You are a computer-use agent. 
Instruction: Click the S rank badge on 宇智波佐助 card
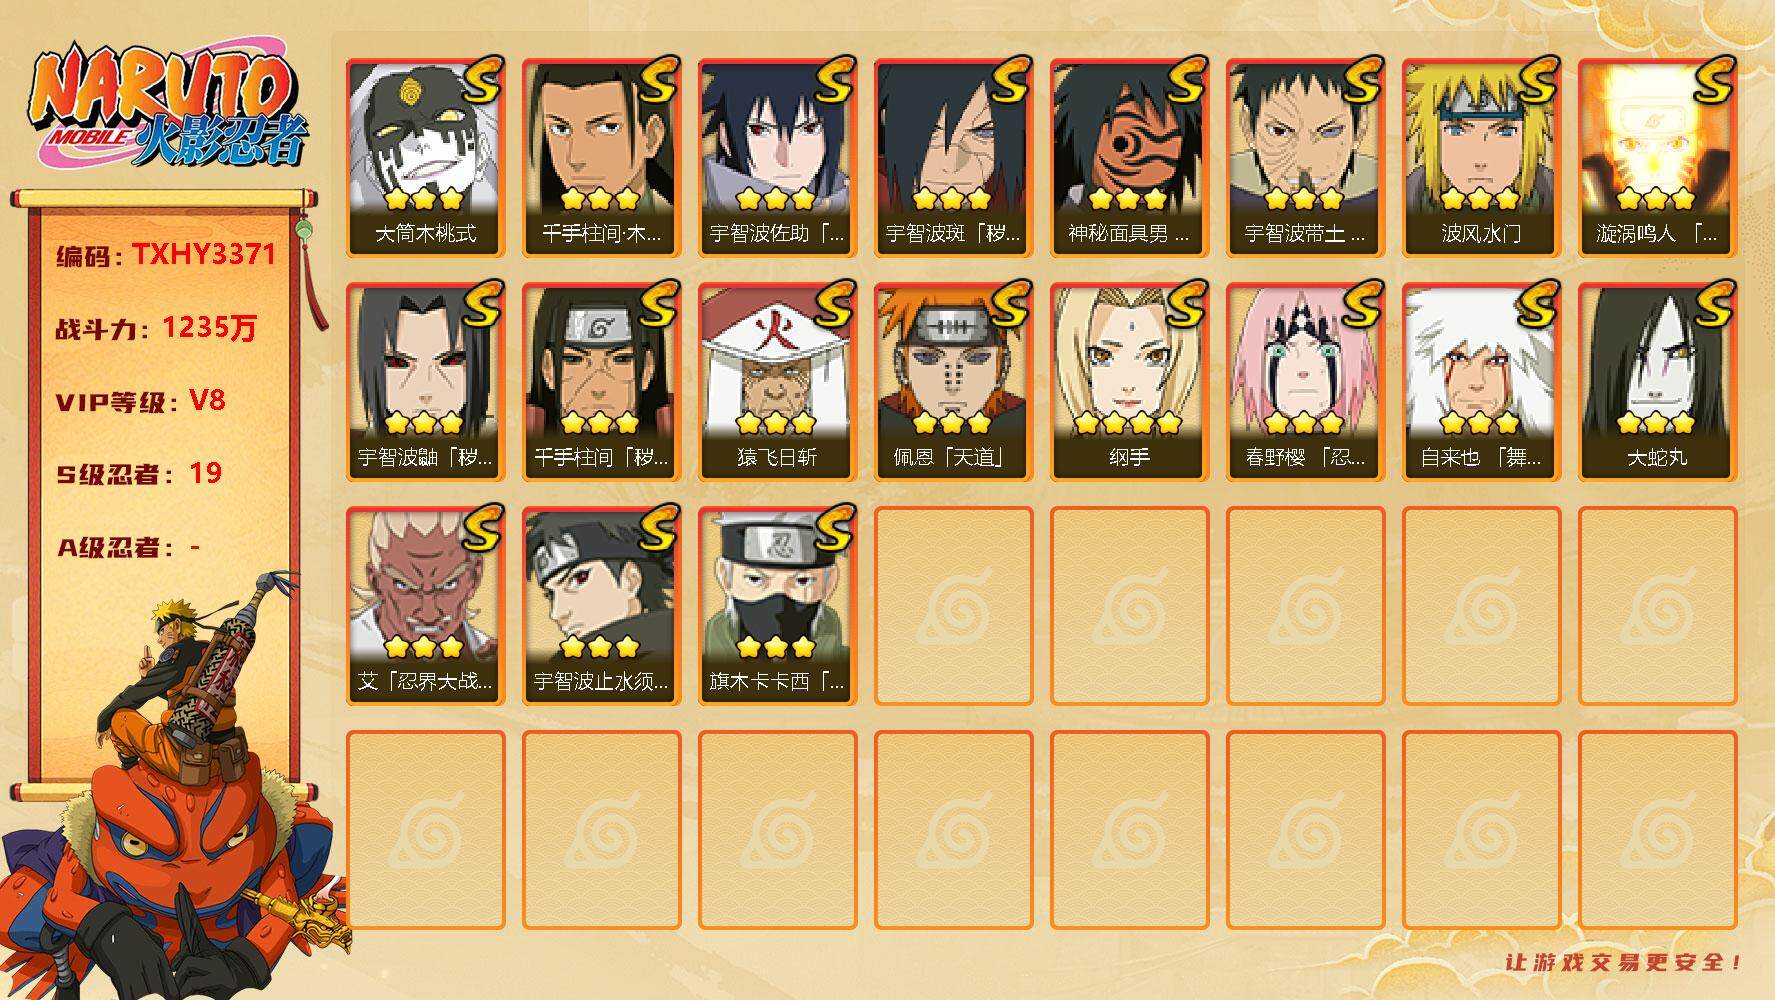(834, 81)
